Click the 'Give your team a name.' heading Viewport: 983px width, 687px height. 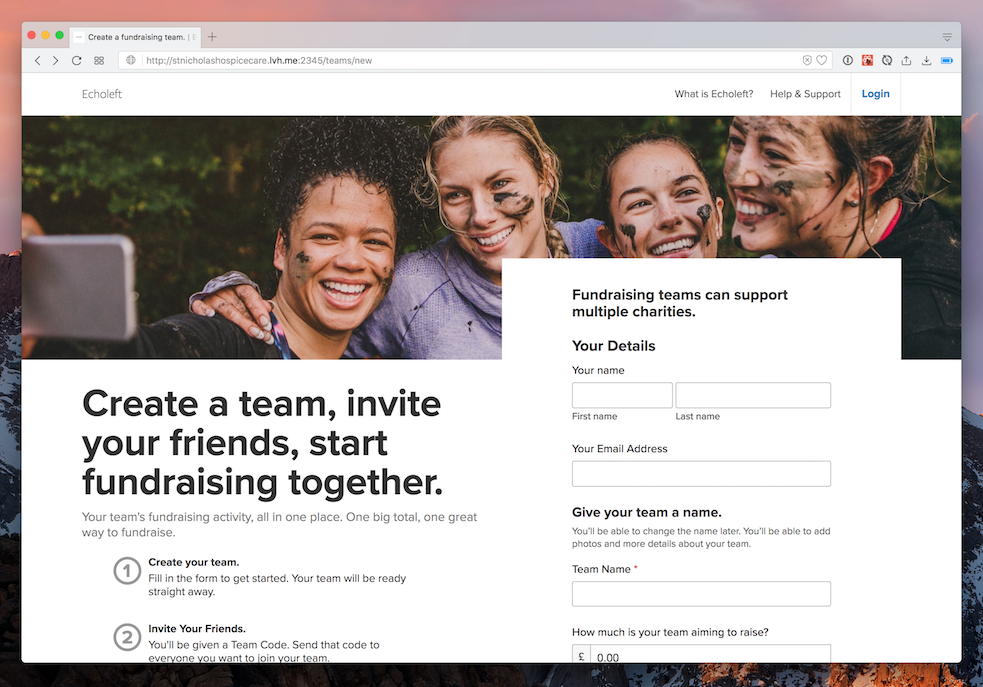[x=646, y=512]
